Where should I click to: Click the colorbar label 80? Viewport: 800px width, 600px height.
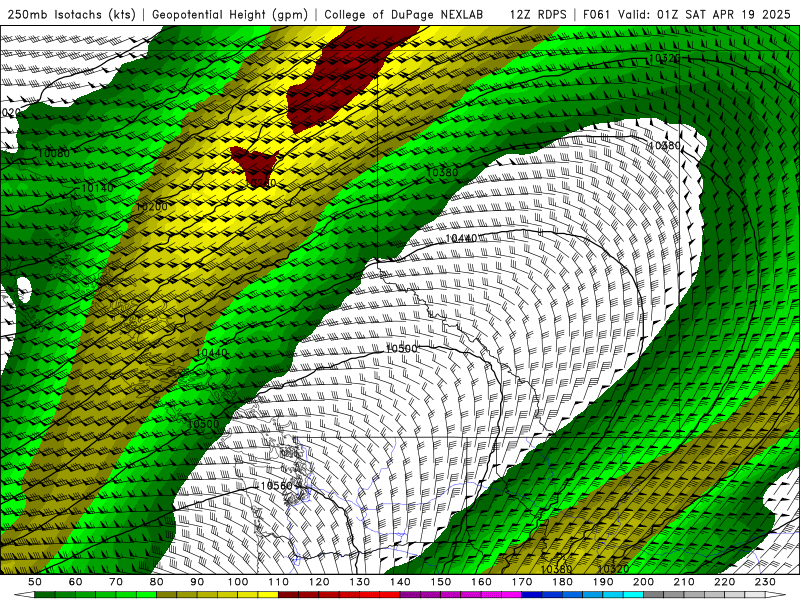tap(157, 582)
